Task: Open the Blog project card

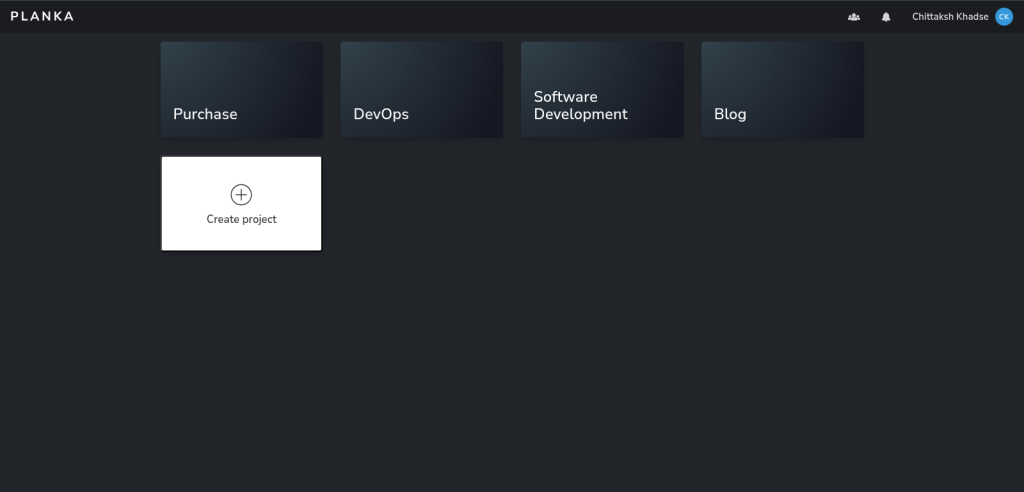Action: [x=782, y=90]
